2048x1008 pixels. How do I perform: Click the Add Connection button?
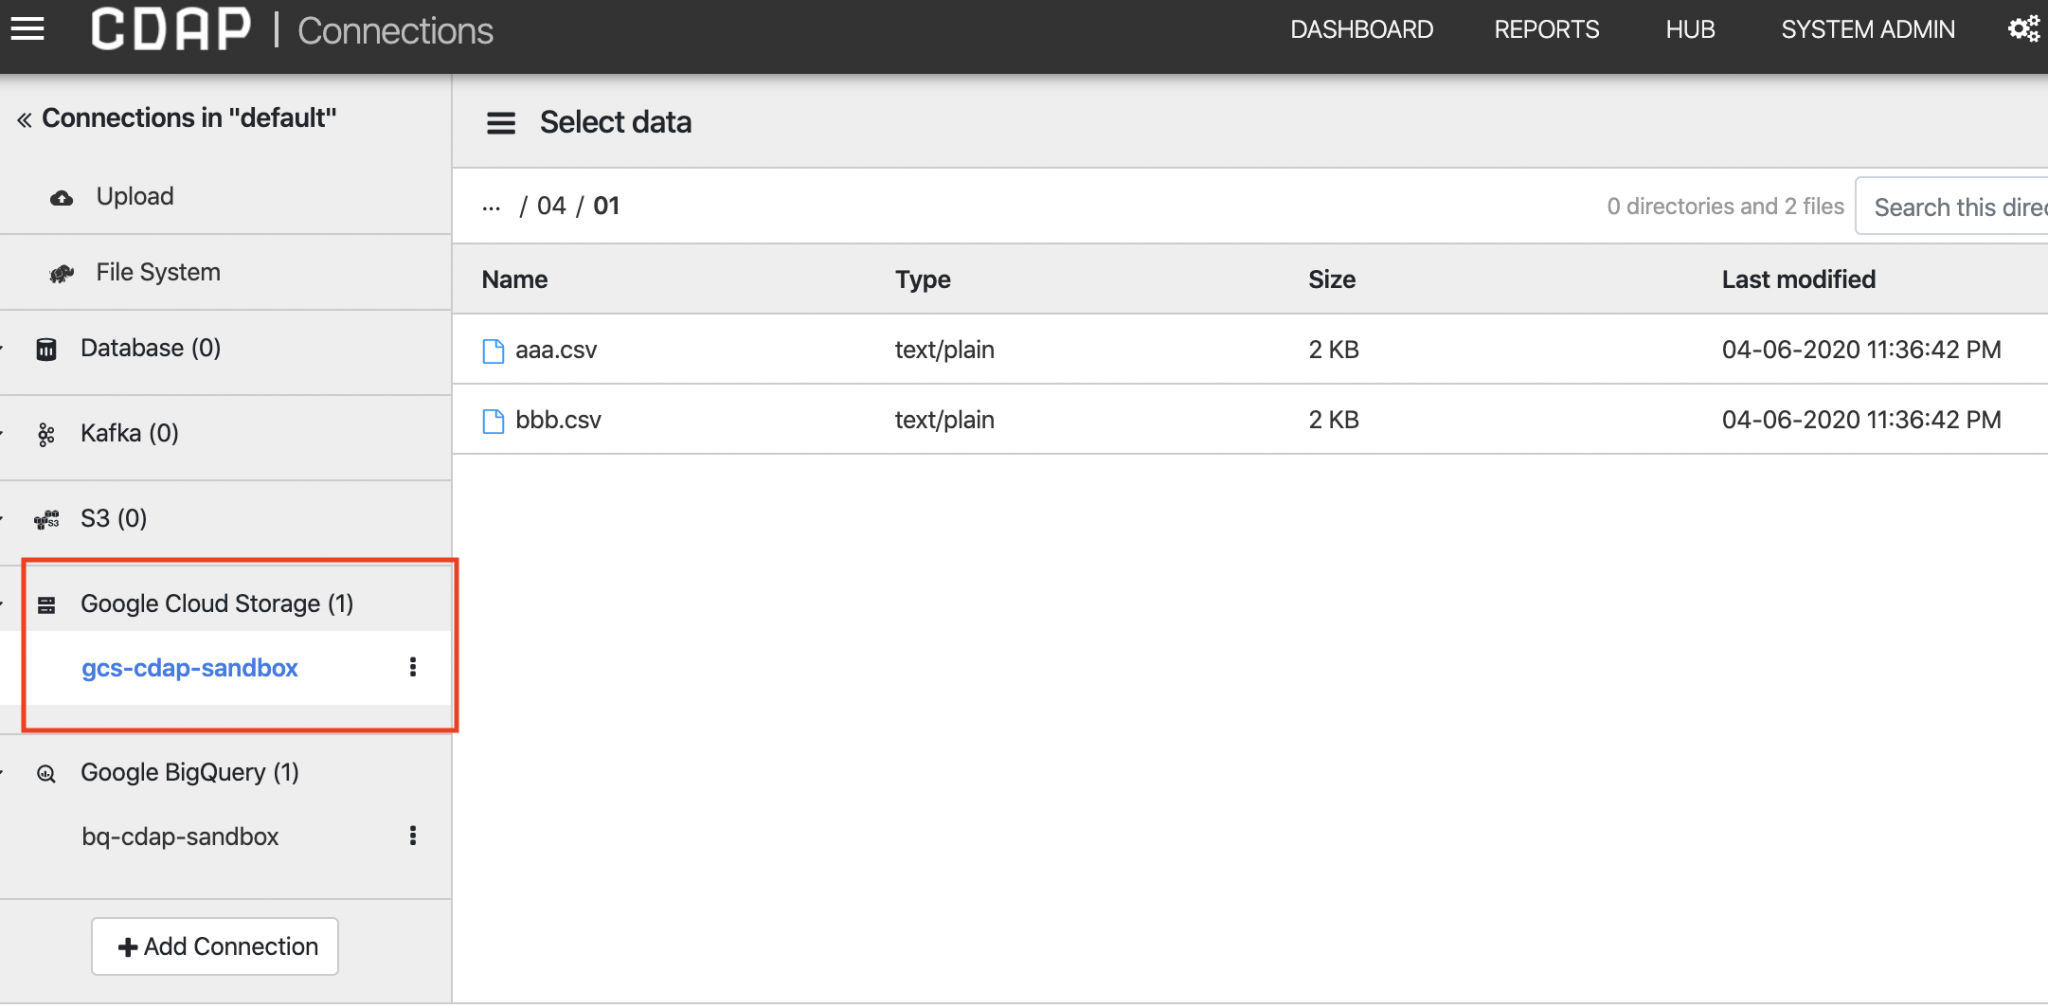pos(215,946)
